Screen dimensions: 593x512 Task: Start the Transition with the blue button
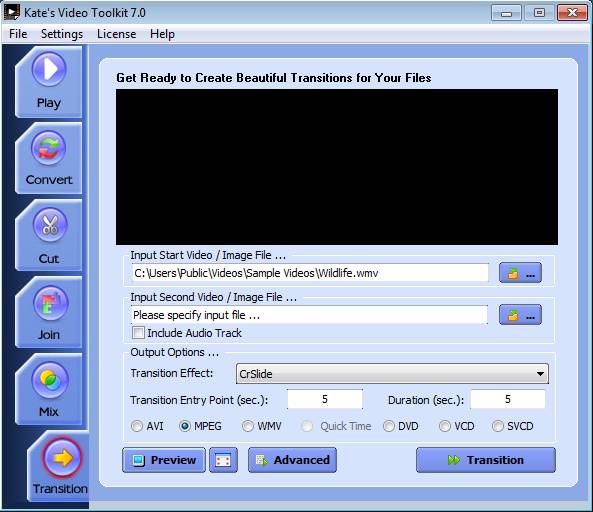(x=486, y=460)
